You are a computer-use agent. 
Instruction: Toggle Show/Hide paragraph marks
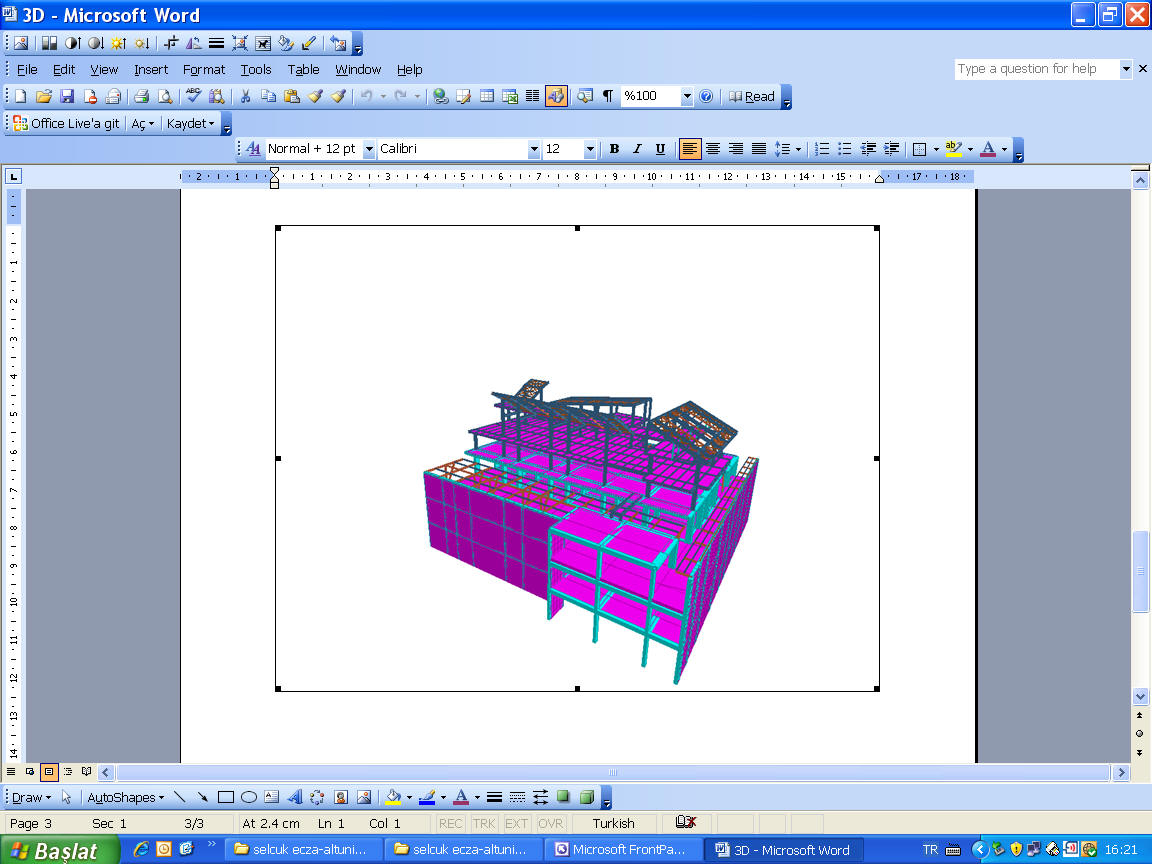pos(607,97)
